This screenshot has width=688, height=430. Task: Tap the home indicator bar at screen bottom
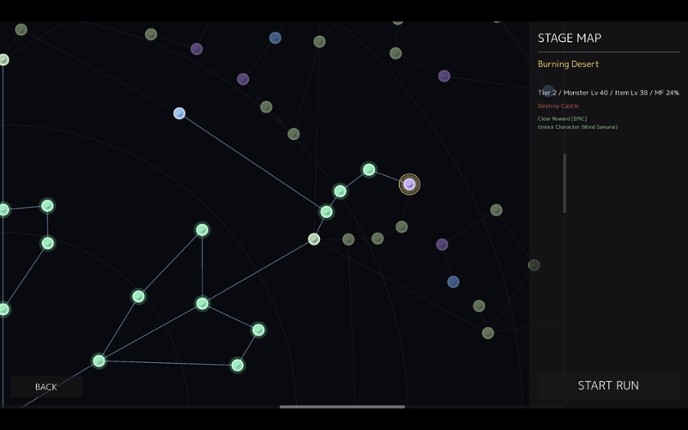[x=342, y=407]
